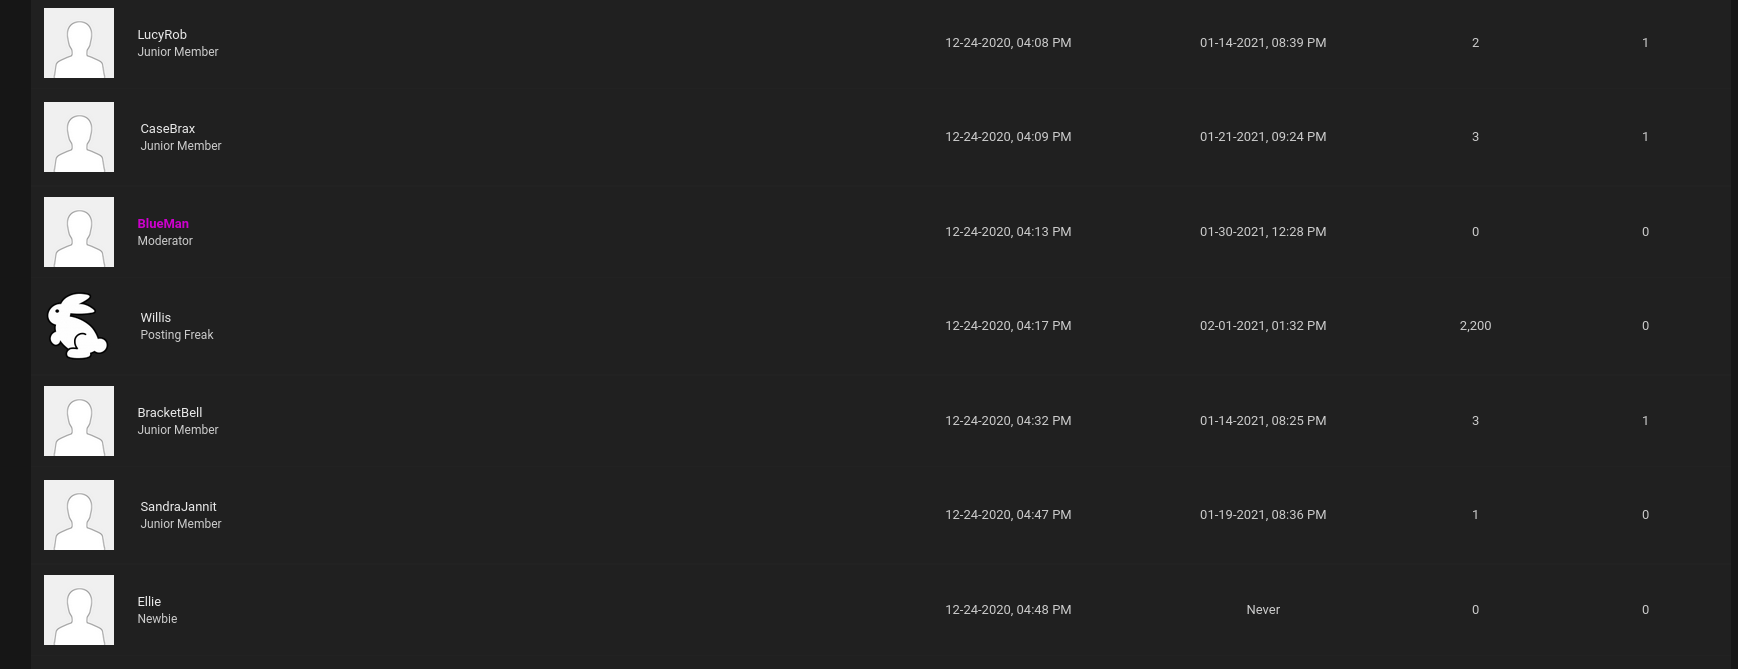
Task: Click Ellie's 'Never' last visit text
Action: click(x=1263, y=610)
